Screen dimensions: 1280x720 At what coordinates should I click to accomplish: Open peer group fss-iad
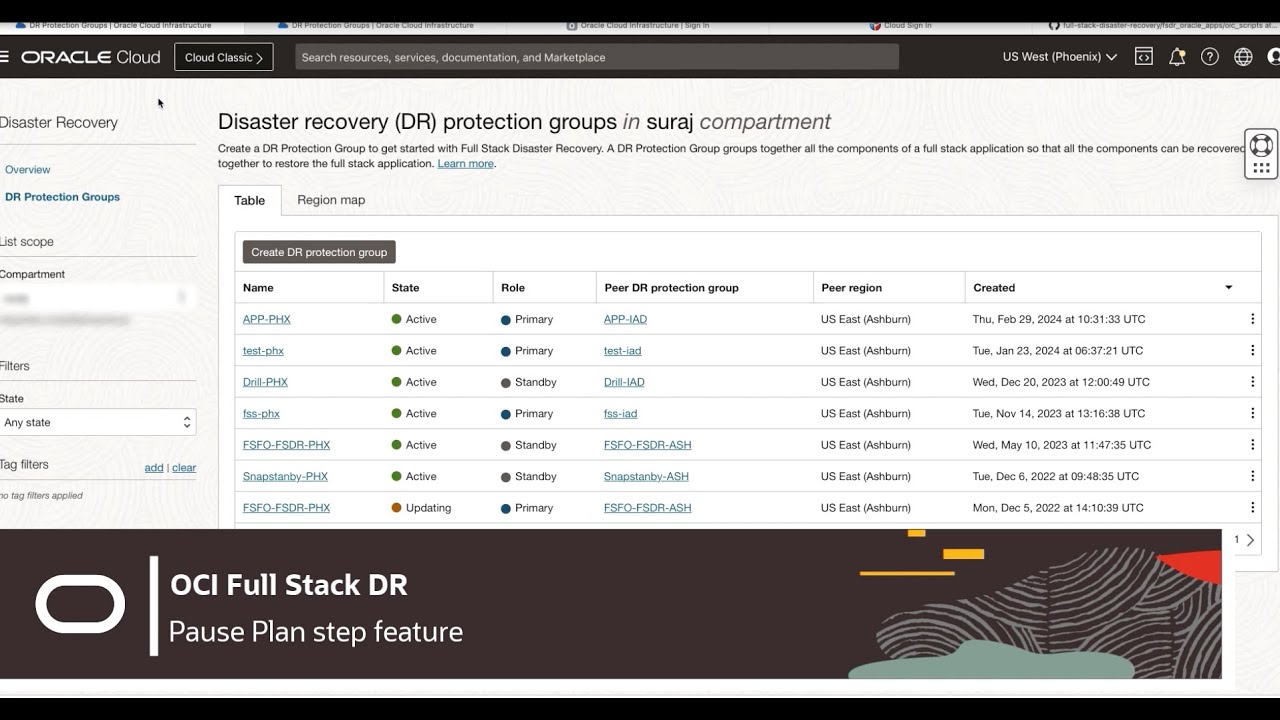click(620, 413)
